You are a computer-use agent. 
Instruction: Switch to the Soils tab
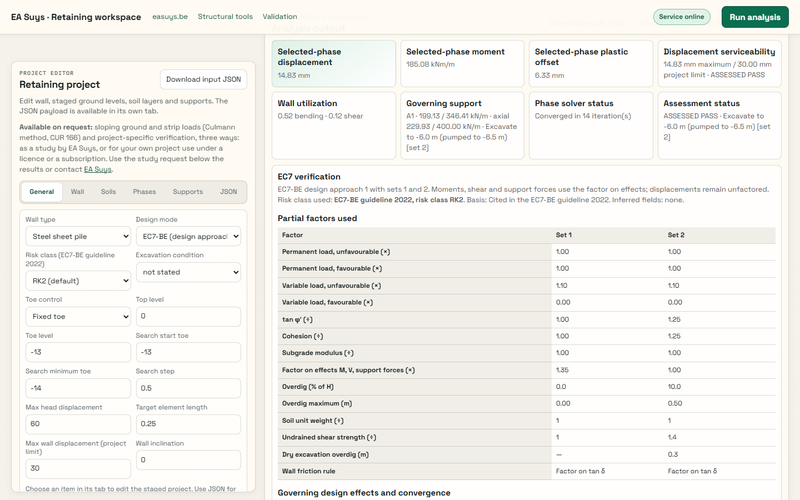[x=108, y=192]
